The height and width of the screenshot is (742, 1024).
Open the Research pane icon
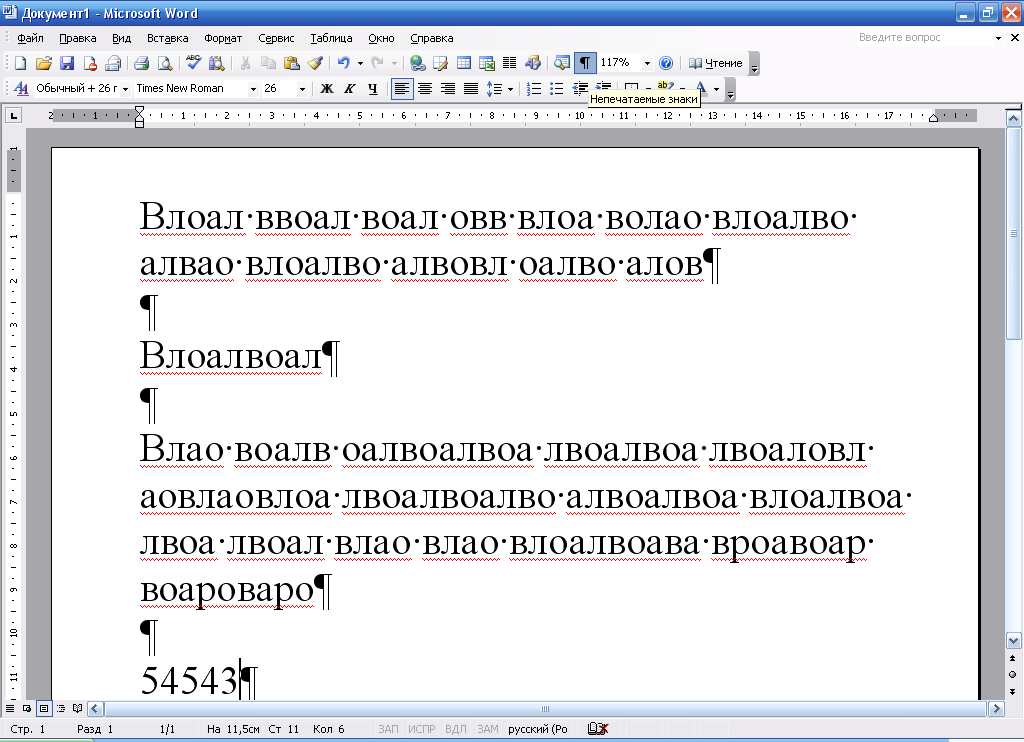(x=216, y=63)
